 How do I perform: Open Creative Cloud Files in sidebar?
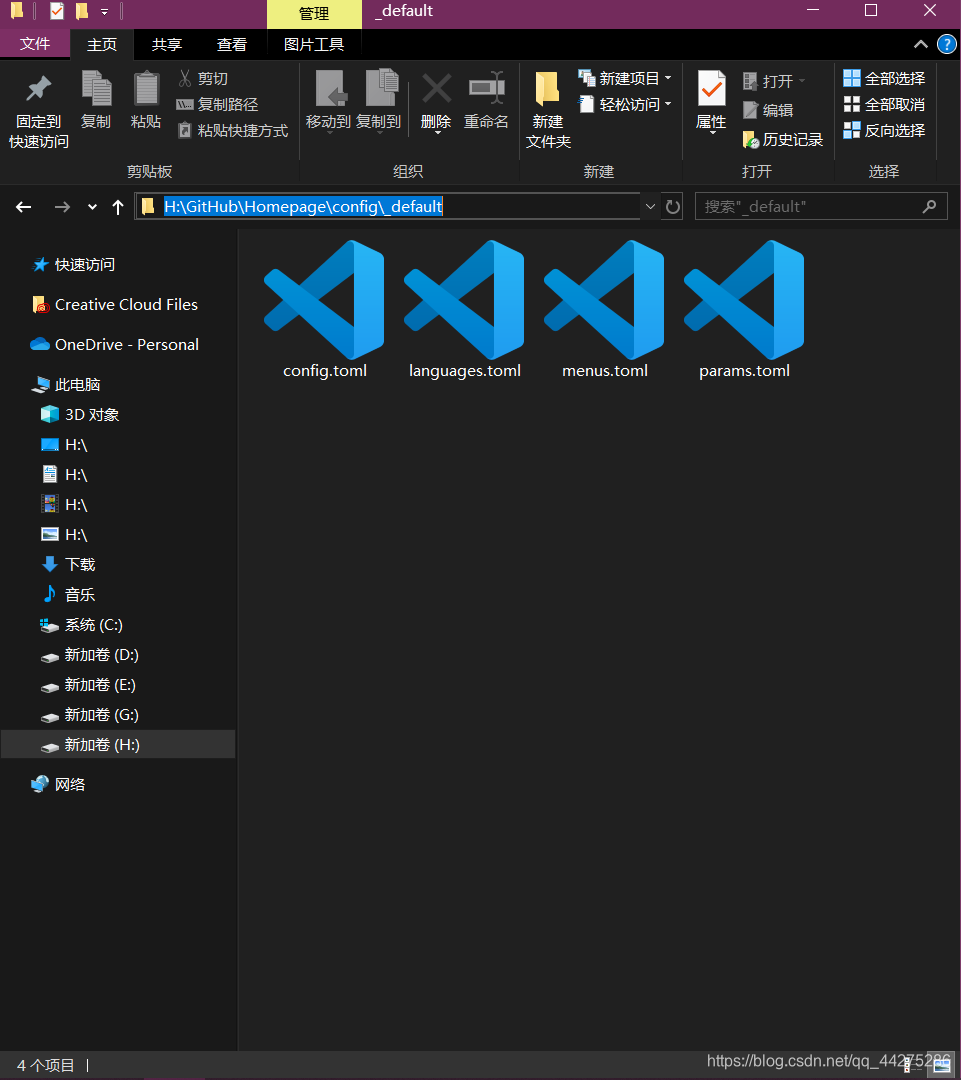tap(115, 304)
